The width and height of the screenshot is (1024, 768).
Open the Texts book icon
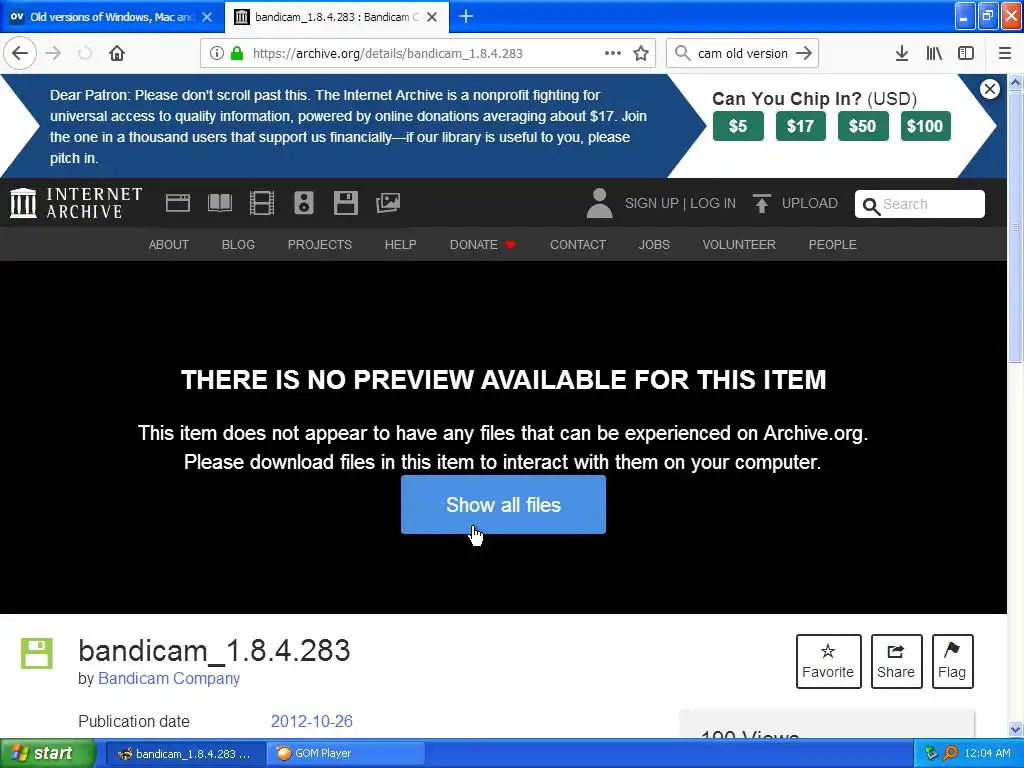[219, 203]
